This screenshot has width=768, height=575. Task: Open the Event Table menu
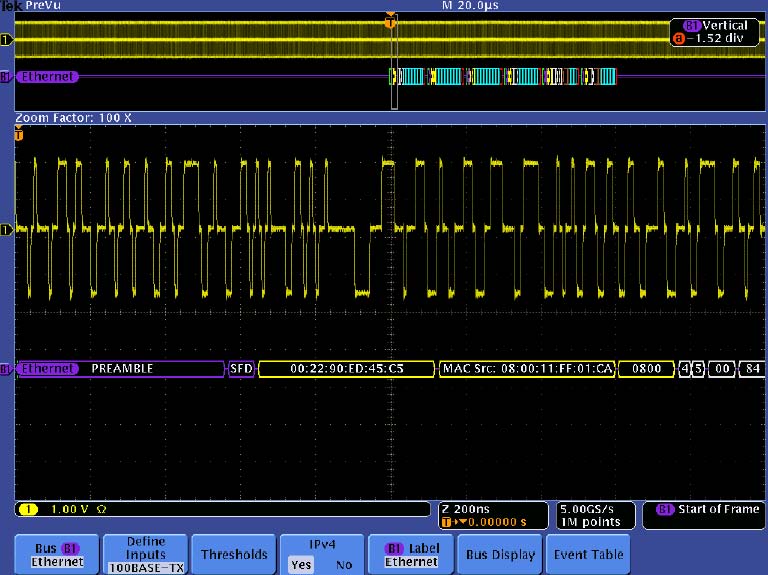coord(589,554)
